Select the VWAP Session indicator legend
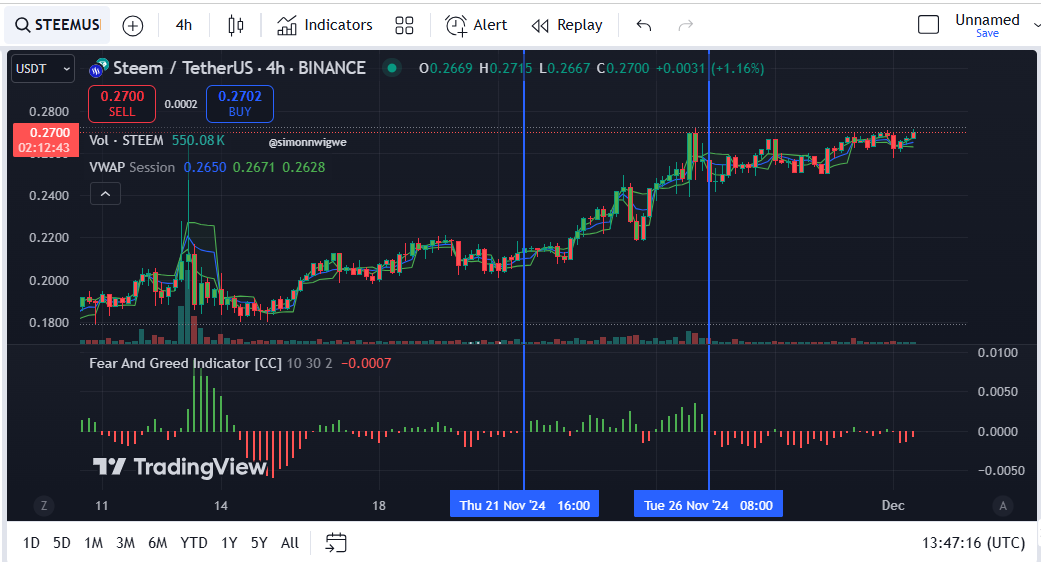The width and height of the screenshot is (1041, 562). [132, 167]
